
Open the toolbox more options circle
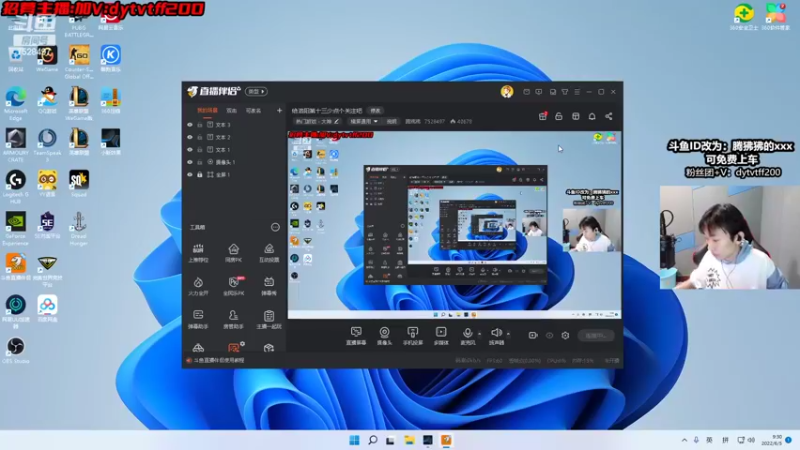click(x=275, y=227)
